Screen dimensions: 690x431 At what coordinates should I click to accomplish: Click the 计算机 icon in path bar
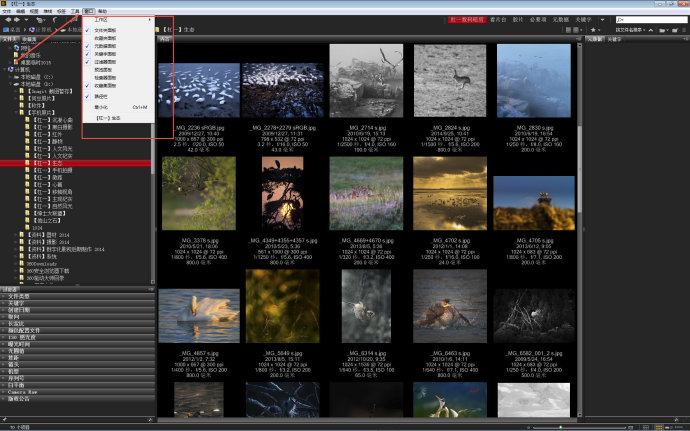pos(32,29)
